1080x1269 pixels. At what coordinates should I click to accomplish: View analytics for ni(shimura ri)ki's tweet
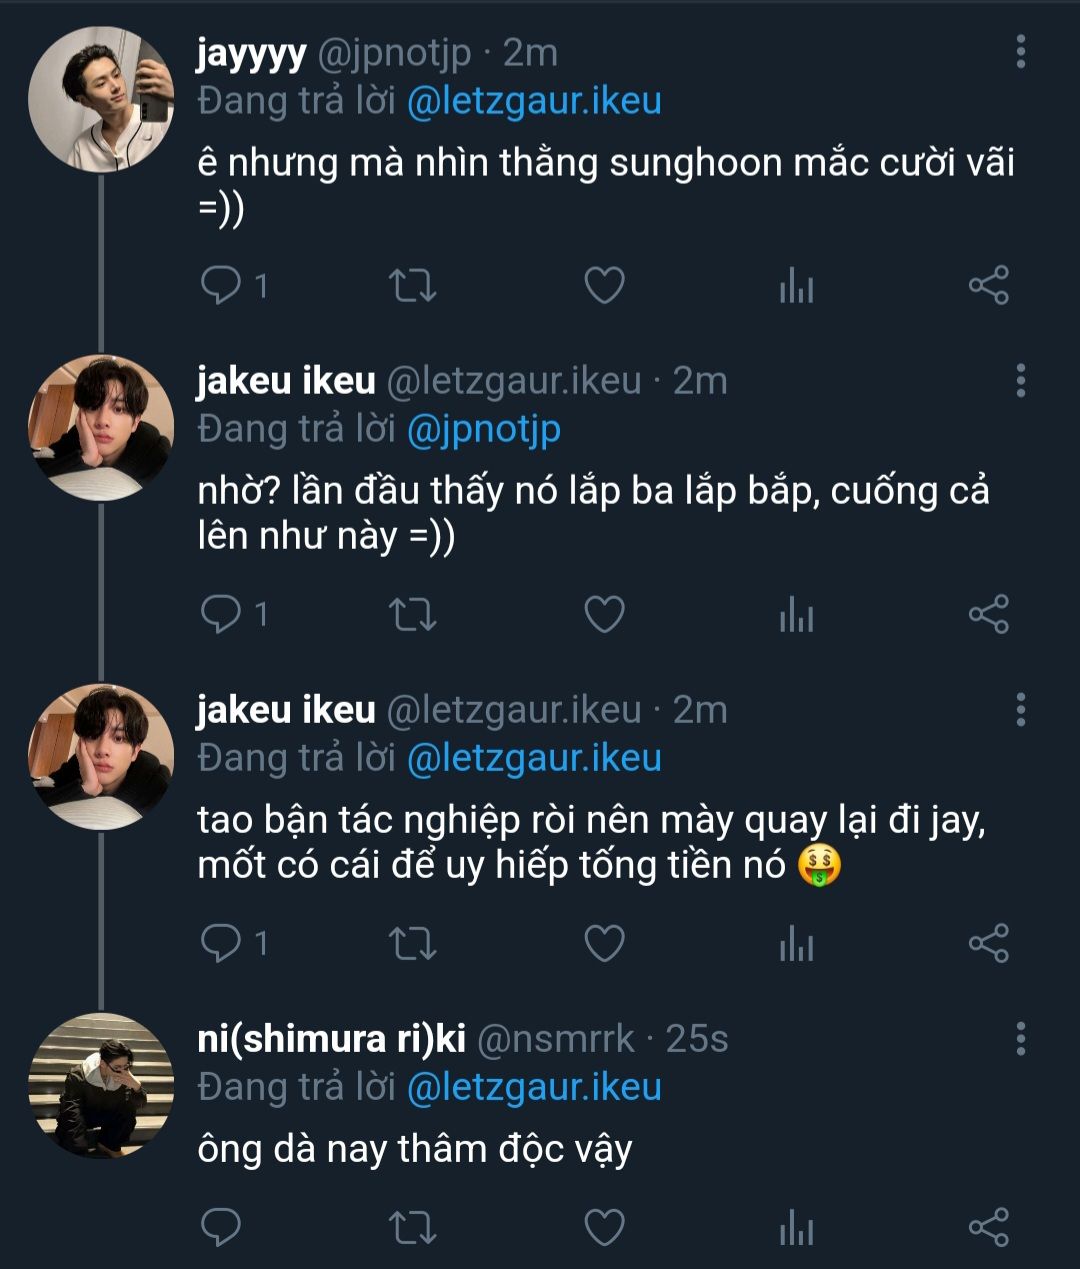point(796,1228)
